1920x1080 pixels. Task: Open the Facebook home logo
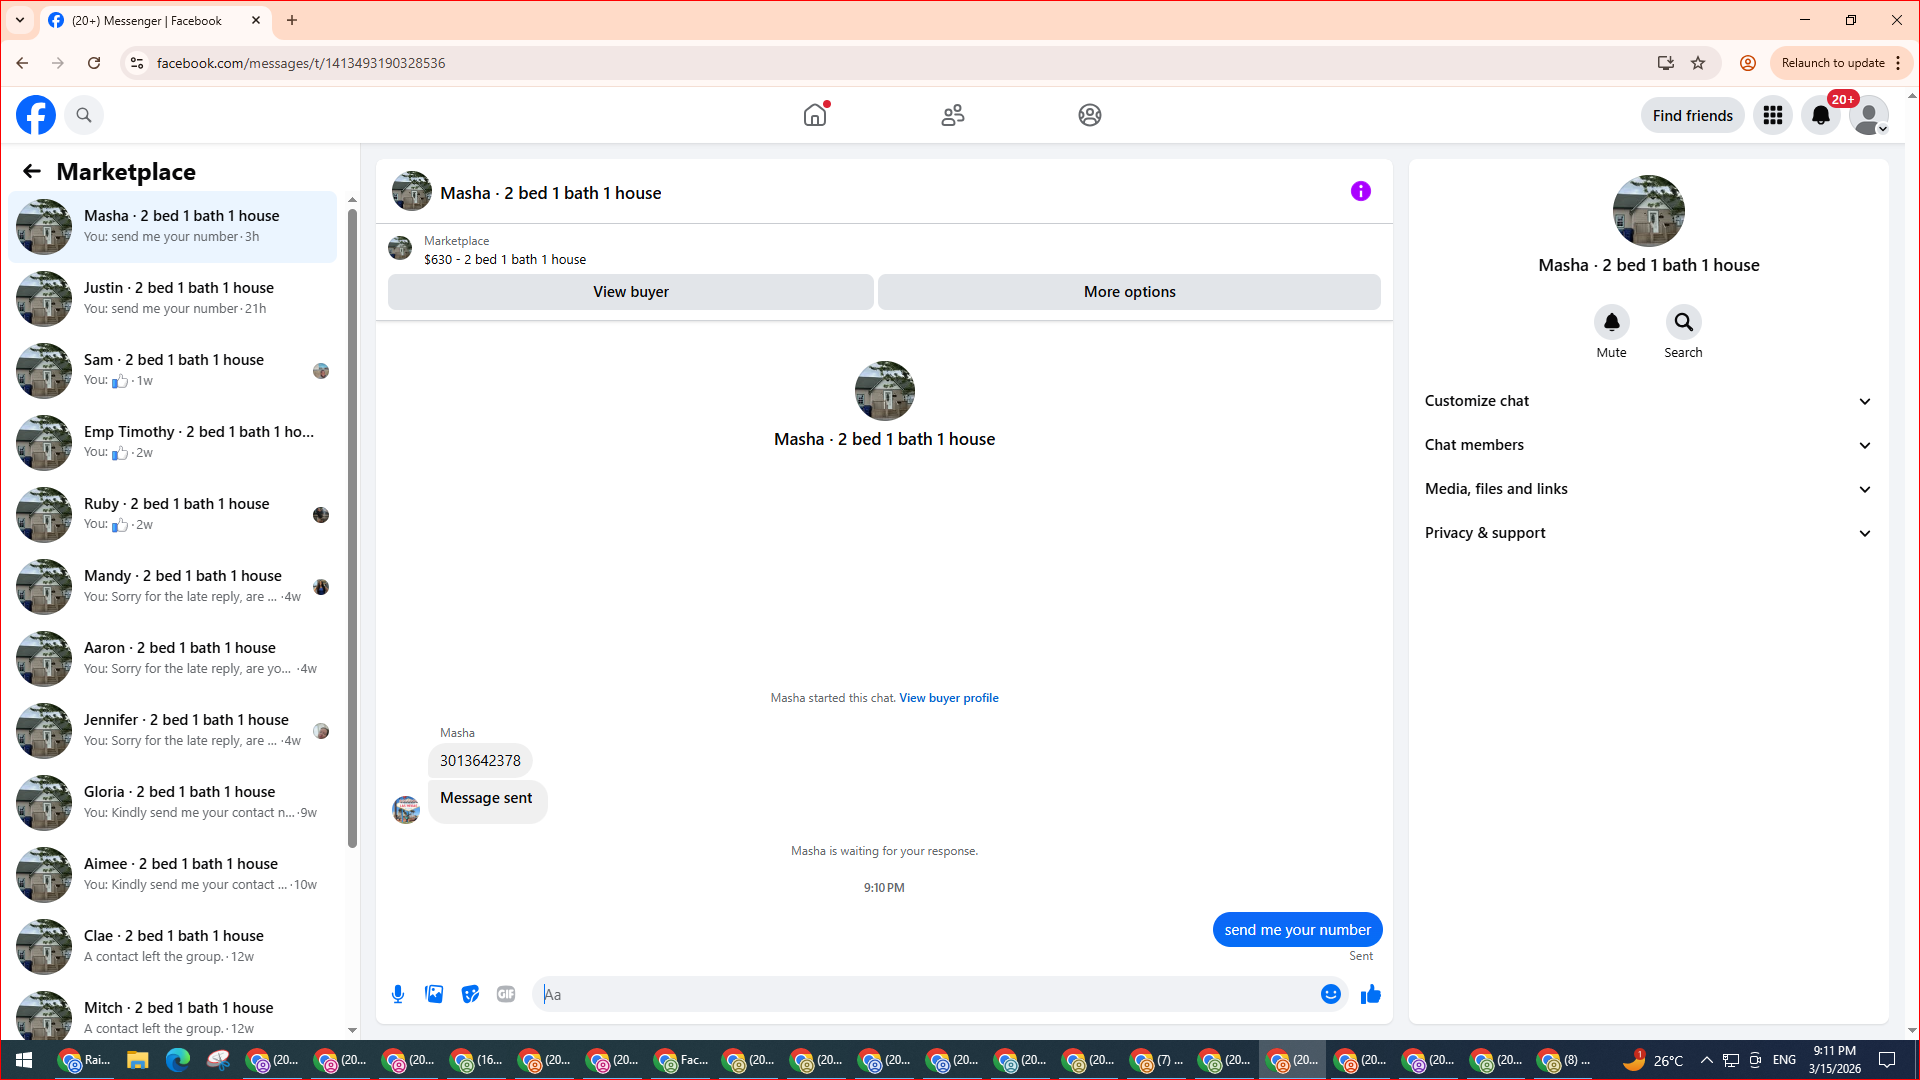(x=36, y=115)
